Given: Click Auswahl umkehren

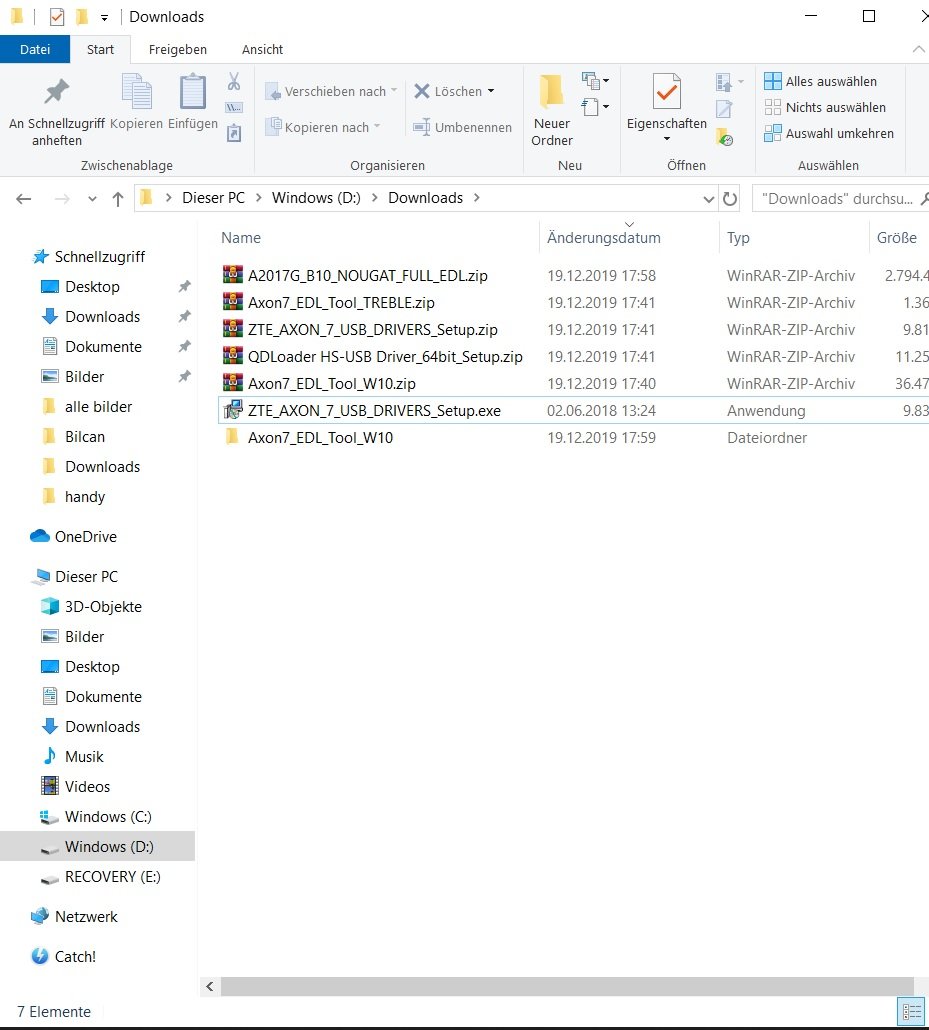Looking at the screenshot, I should (829, 133).
